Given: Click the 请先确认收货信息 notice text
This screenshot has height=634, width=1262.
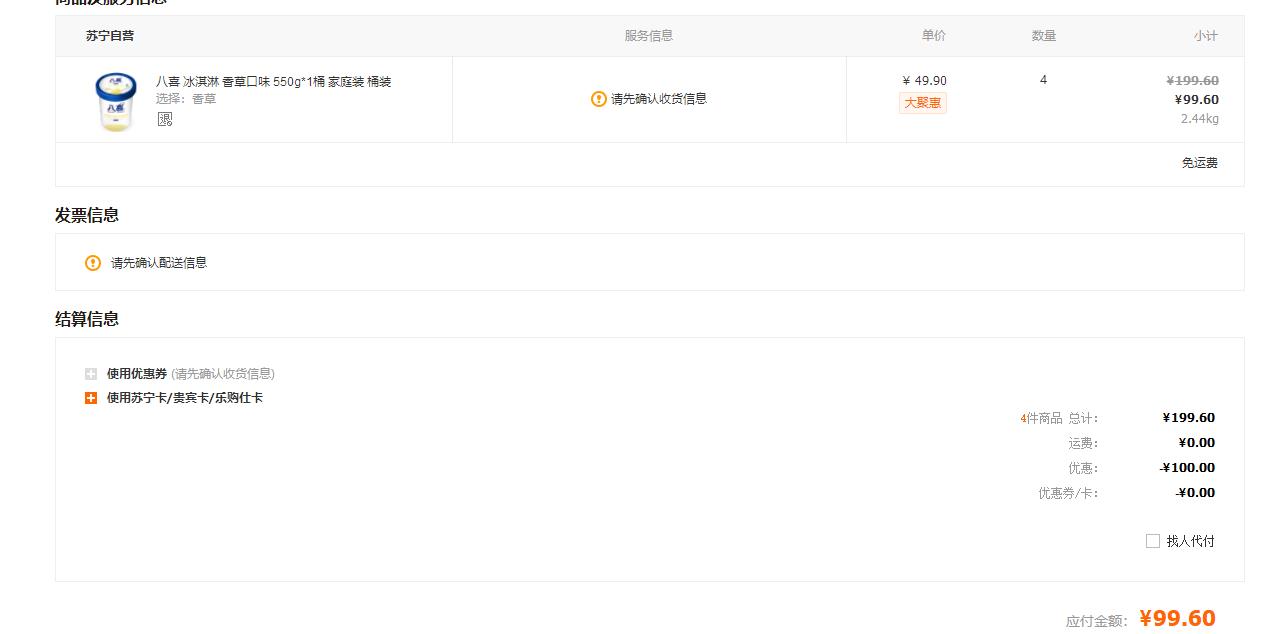Looking at the screenshot, I should point(659,99).
